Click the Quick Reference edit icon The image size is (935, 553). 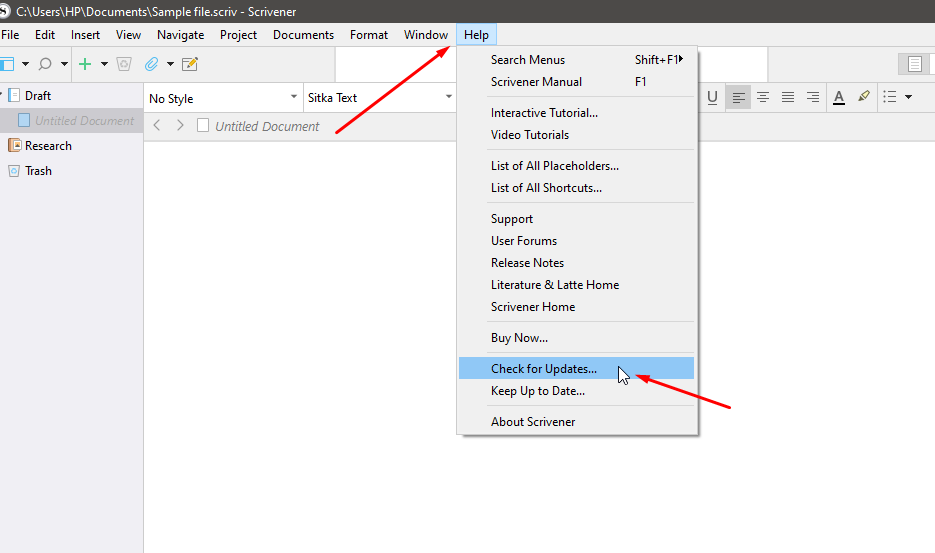(x=190, y=64)
